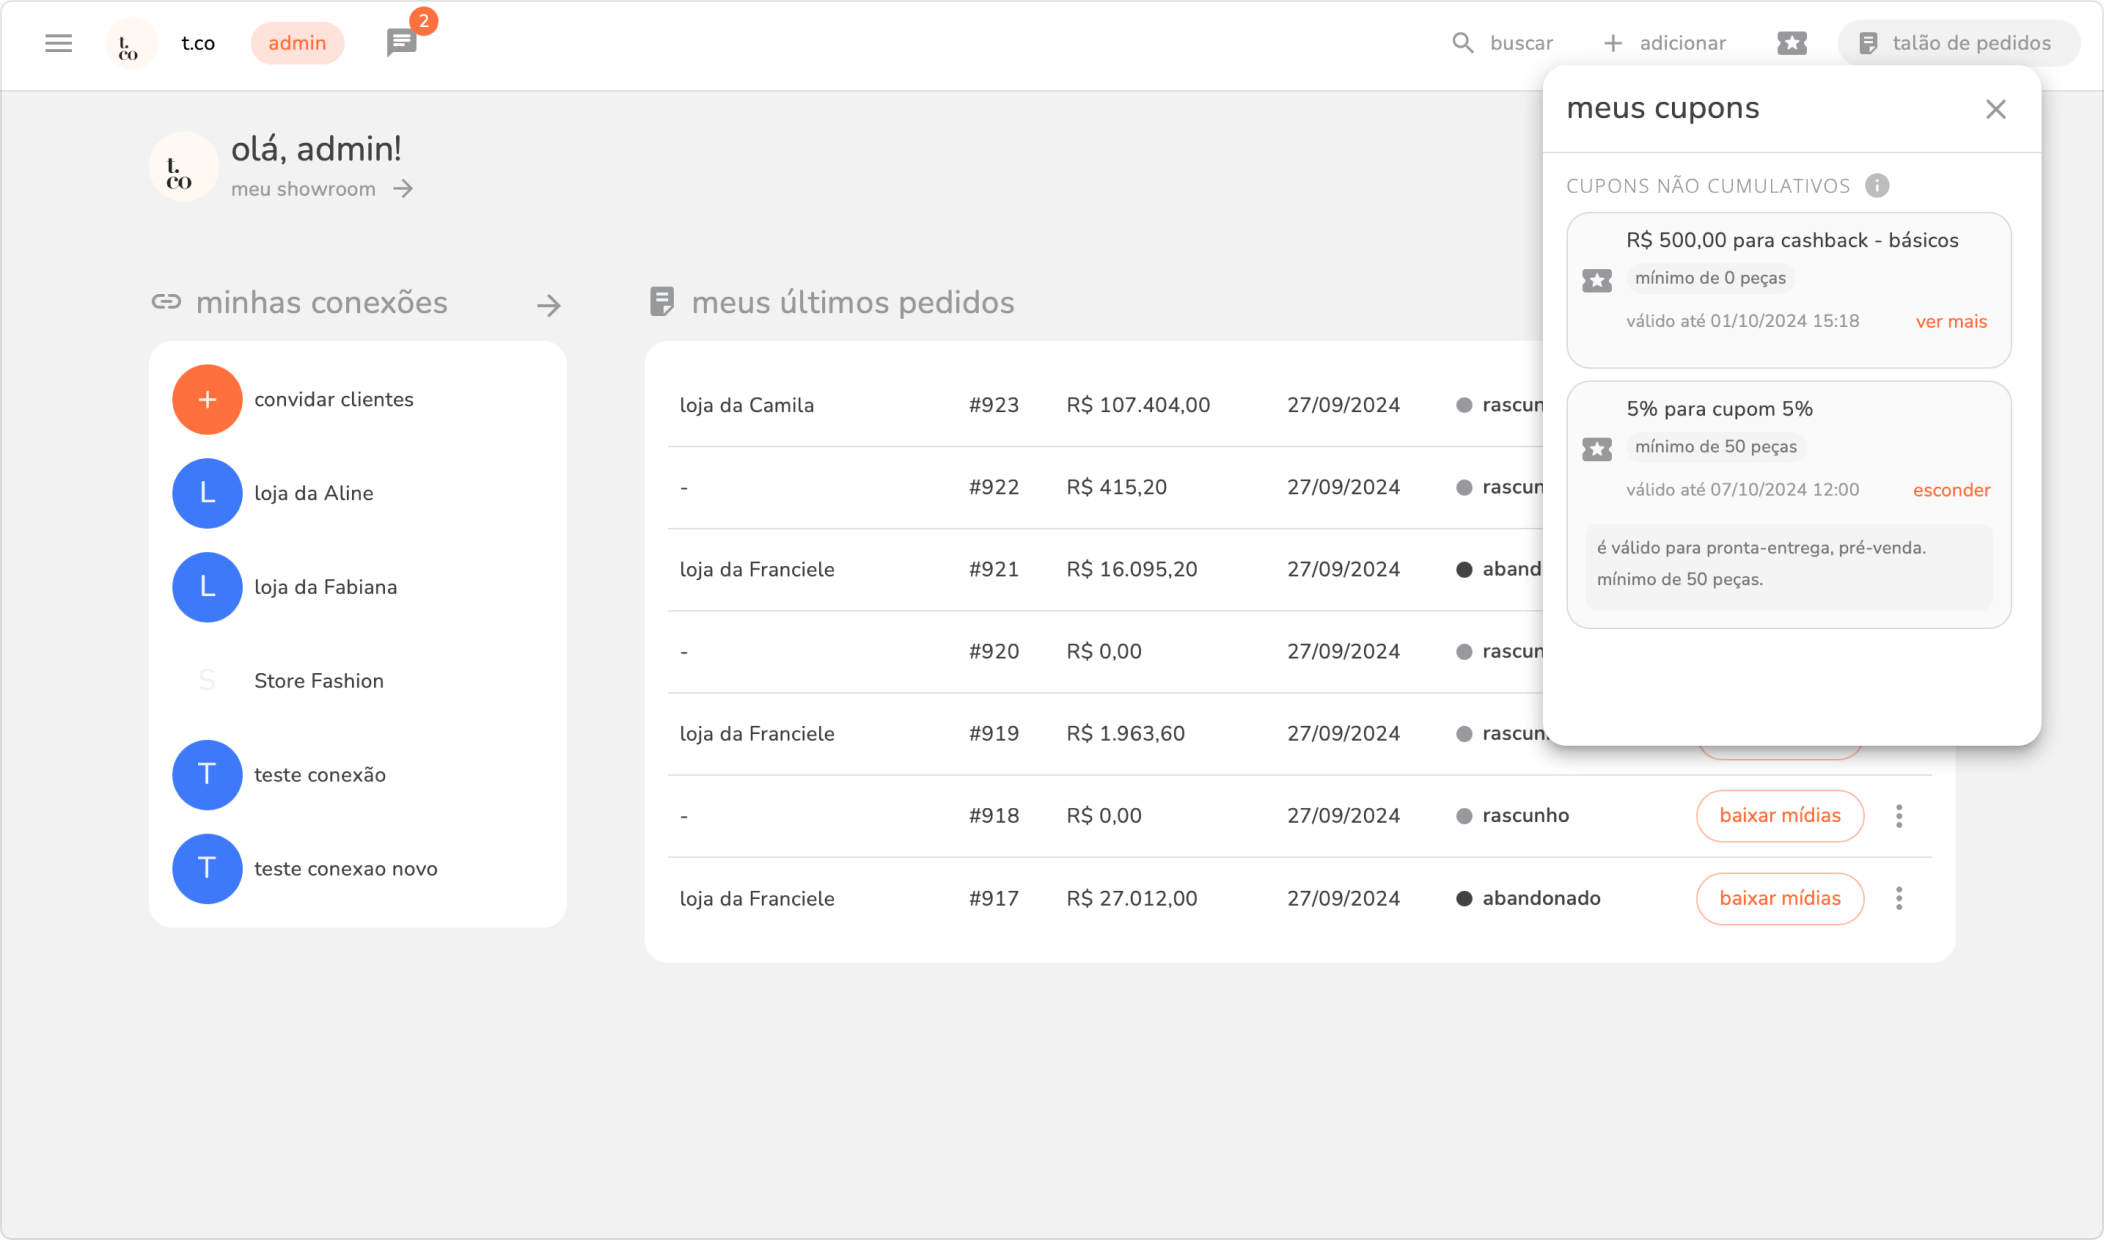The width and height of the screenshot is (2104, 1240).
Task: Open options menu for order #918
Action: tap(1898, 816)
